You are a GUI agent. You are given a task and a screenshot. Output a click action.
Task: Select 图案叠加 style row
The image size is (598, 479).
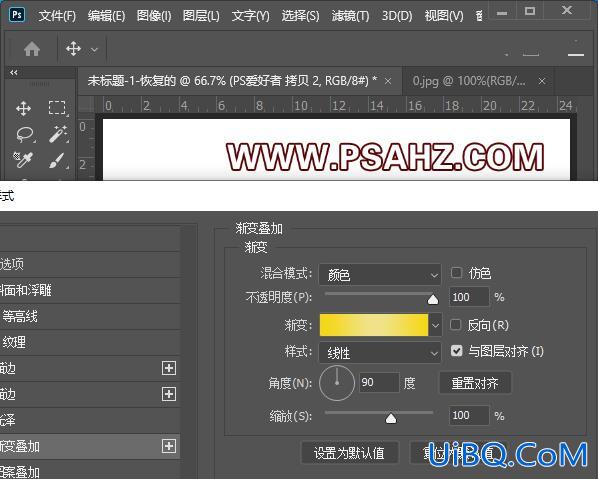[x=90, y=471]
